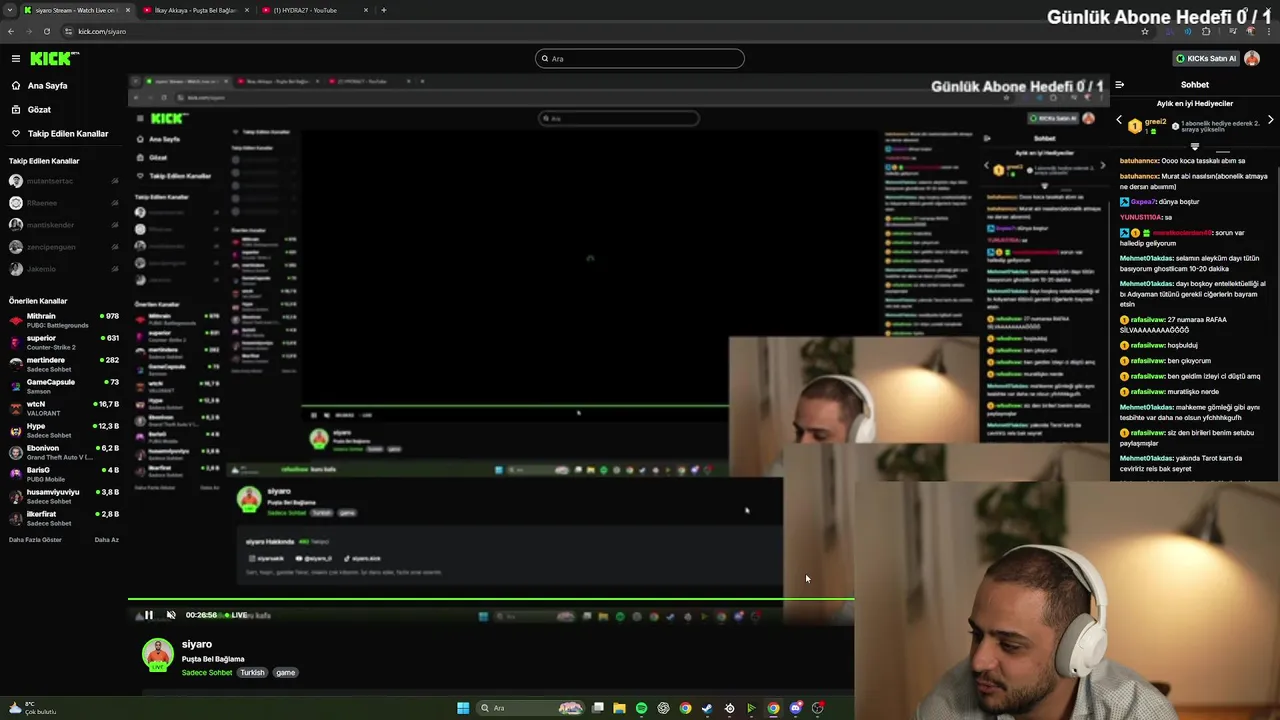Viewport: 1280px width, 720px height.
Task: Open Steam from the taskbar
Action: tap(707, 708)
